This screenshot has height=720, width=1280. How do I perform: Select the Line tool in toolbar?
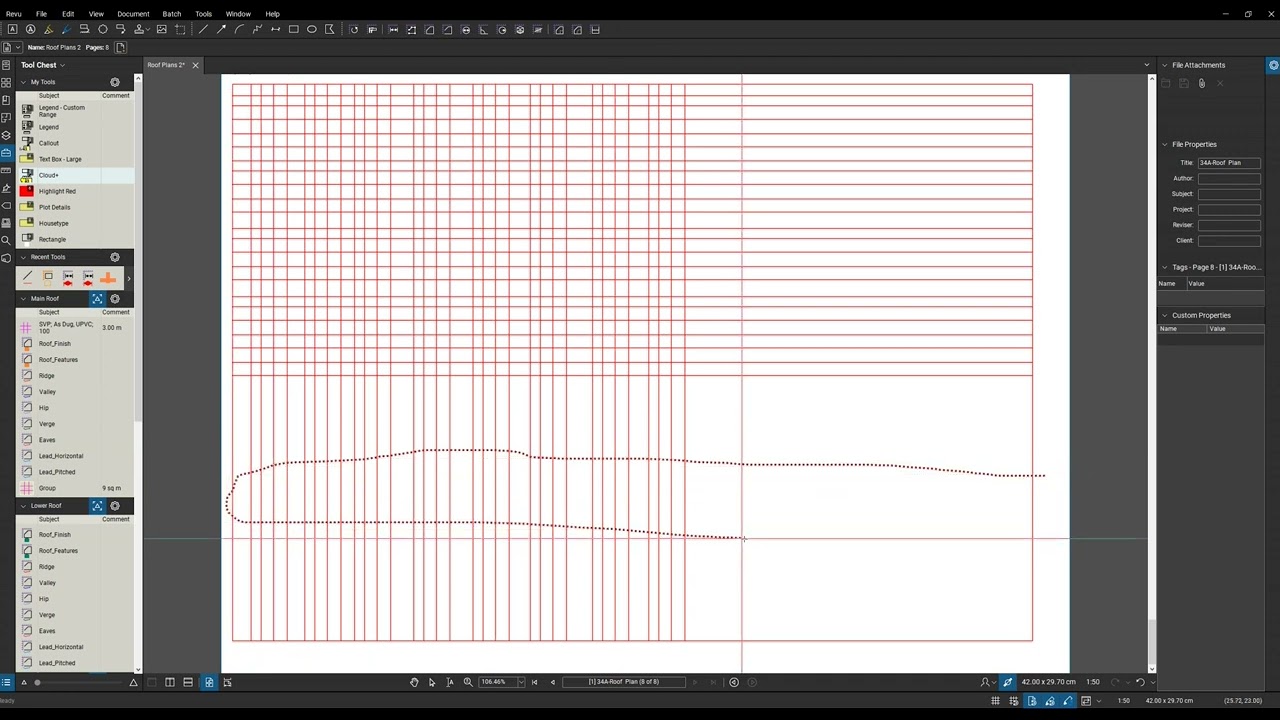(203, 30)
